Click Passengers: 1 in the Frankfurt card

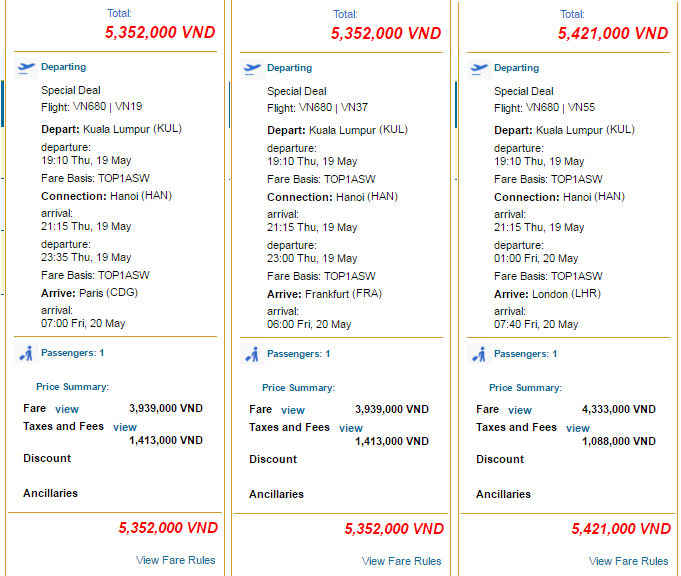tap(298, 354)
